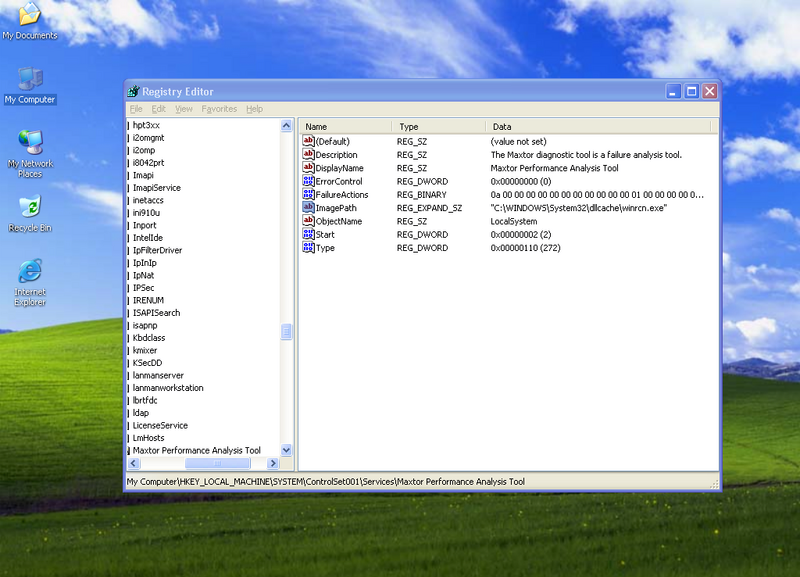Screen dimensions: 800x577
Task: Click the tree pane scroll down arrow
Action: pyautogui.click(x=286, y=450)
